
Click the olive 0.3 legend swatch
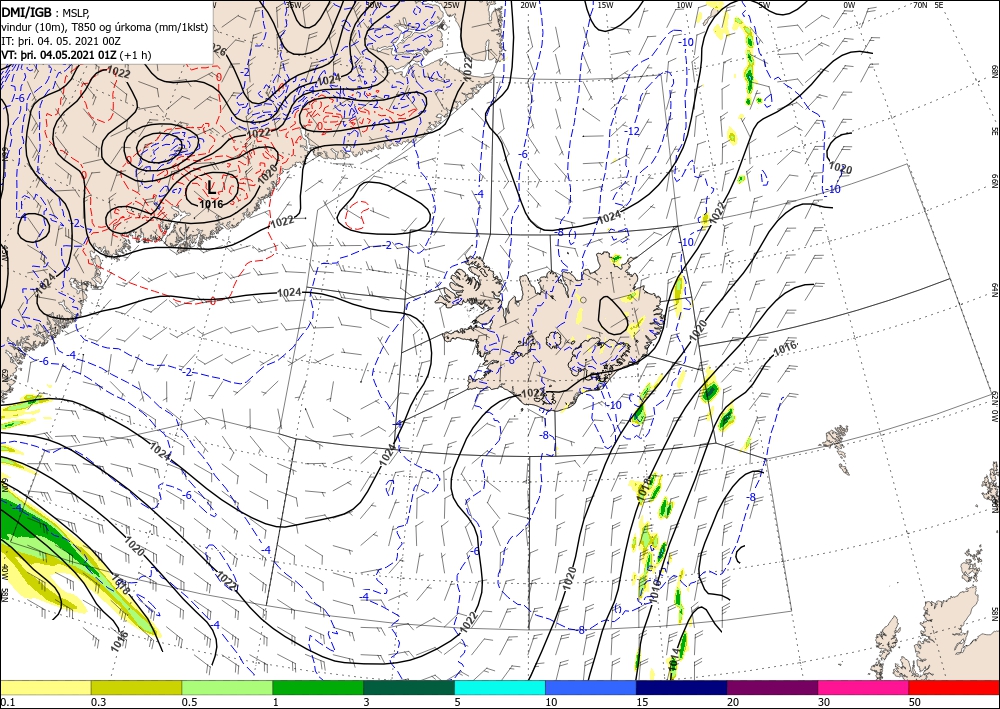(x=136, y=687)
